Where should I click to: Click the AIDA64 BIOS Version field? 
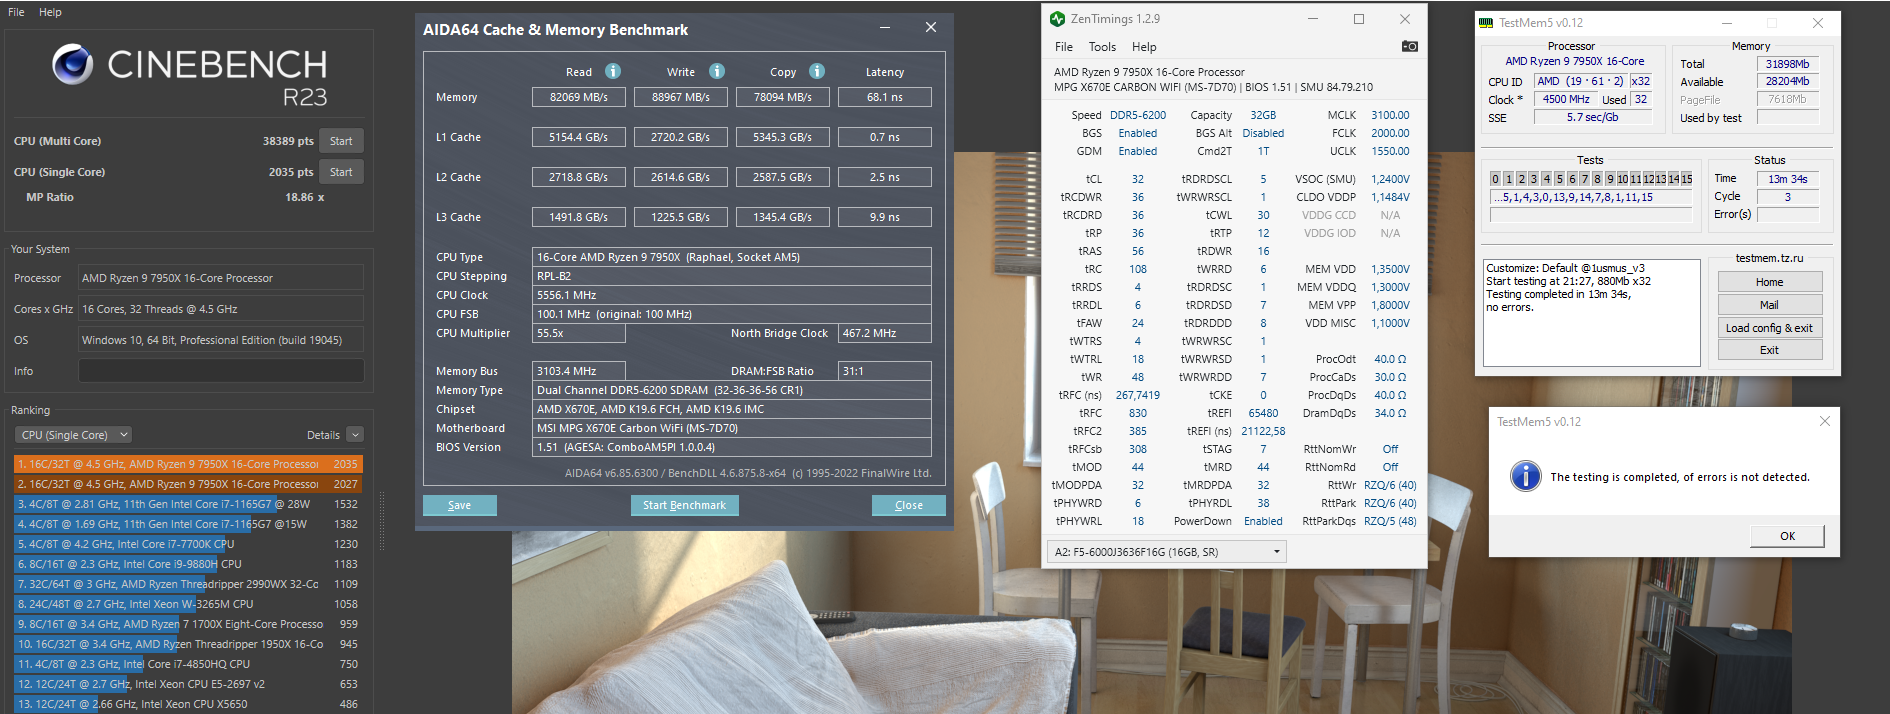732,447
